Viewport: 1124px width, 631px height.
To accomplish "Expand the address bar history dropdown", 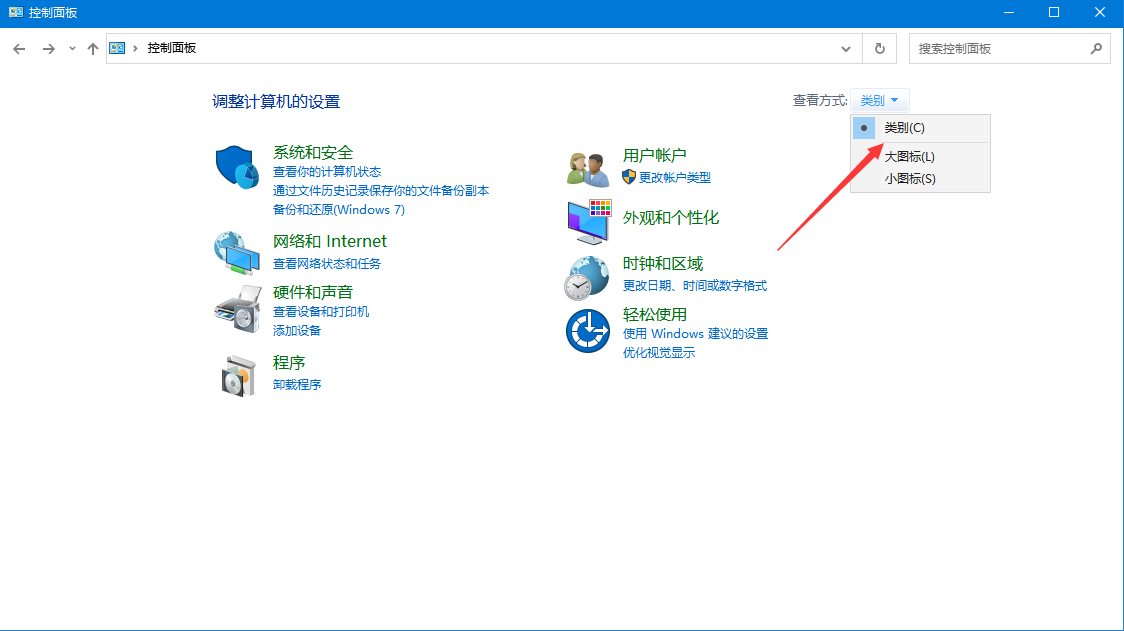I will tap(846, 49).
